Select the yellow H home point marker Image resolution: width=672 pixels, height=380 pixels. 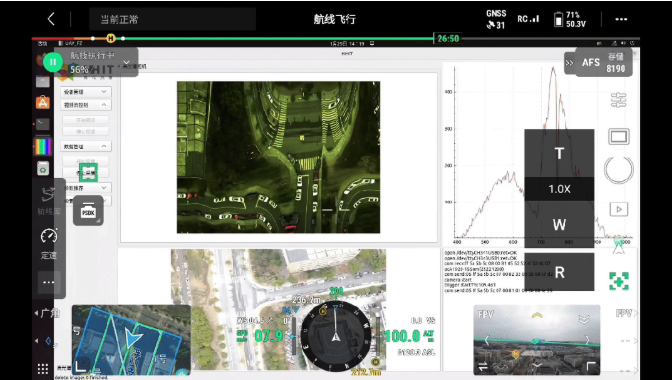point(111,38)
